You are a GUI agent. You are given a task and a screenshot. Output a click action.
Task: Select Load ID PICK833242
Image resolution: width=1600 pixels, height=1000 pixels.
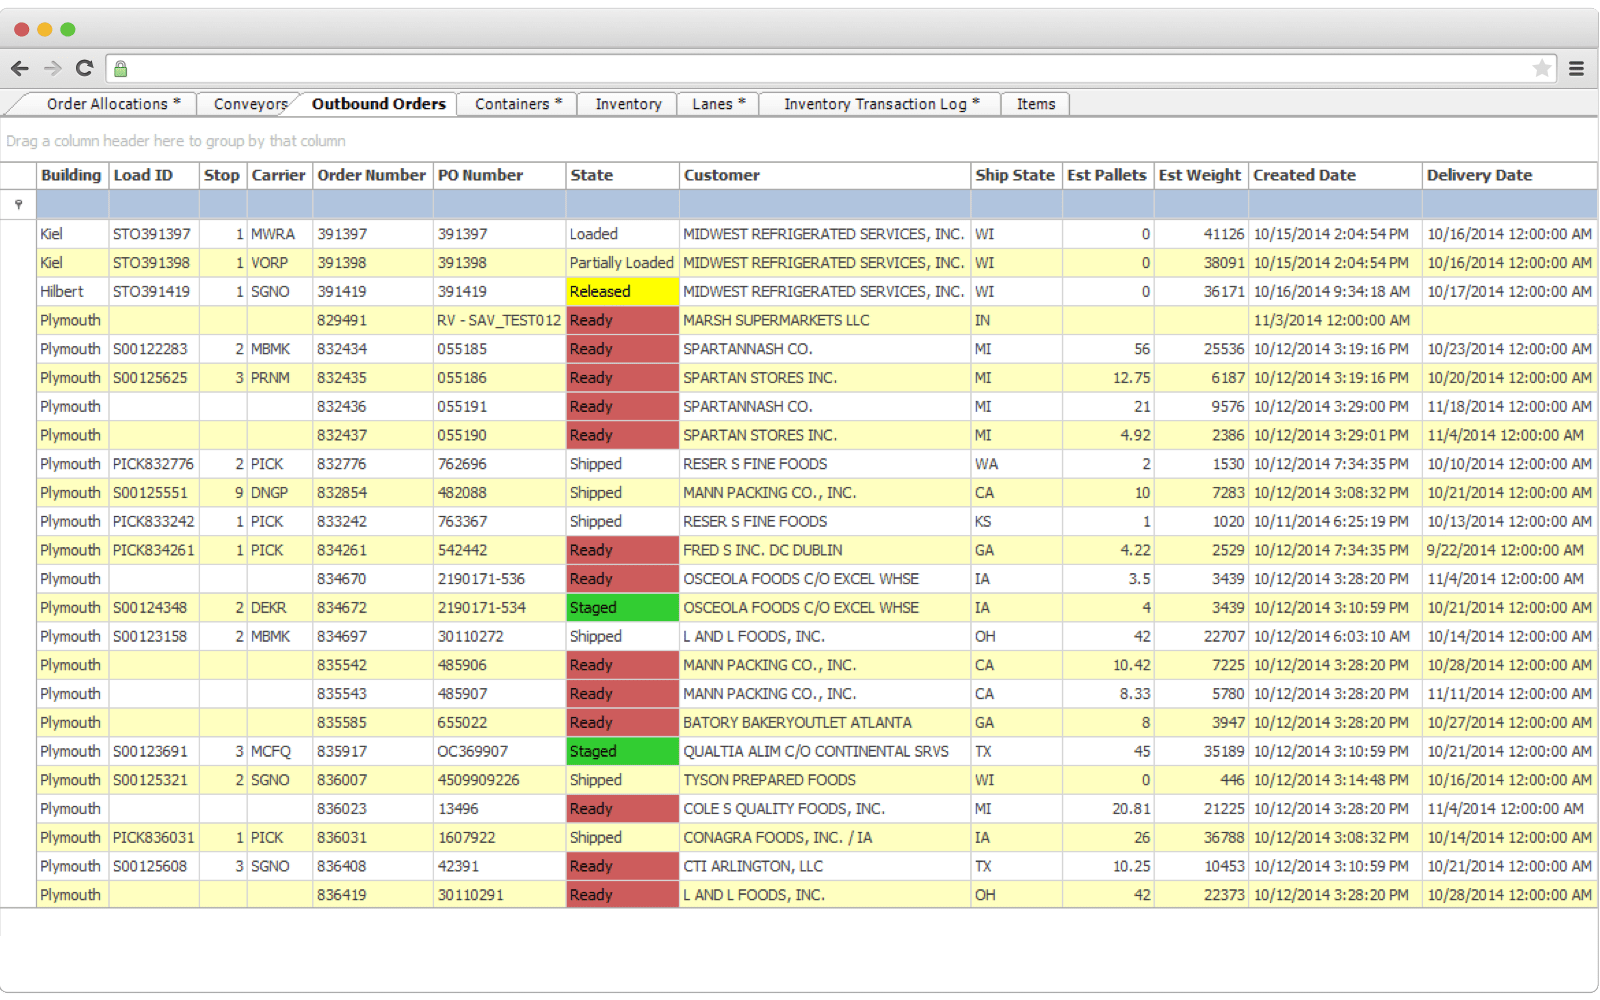154,522
